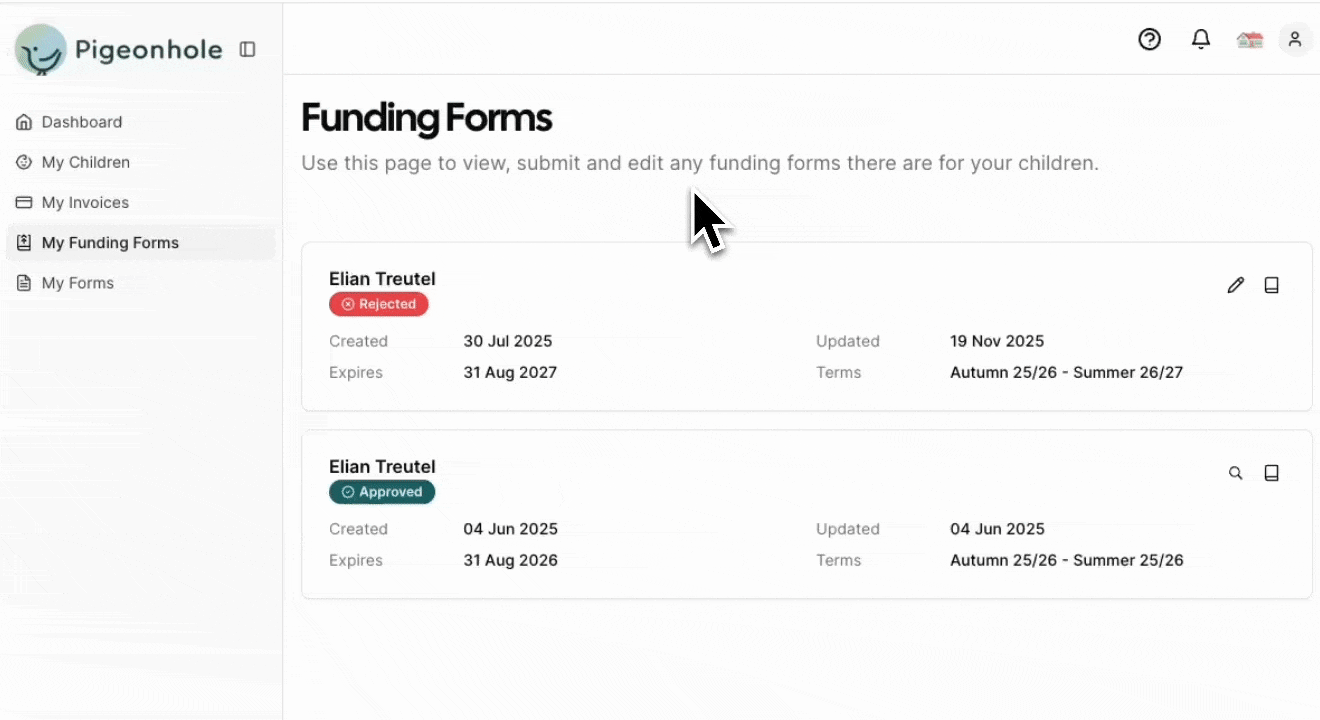1320x720 pixels.
Task: Click the green Approved status badge
Action: coord(382,492)
